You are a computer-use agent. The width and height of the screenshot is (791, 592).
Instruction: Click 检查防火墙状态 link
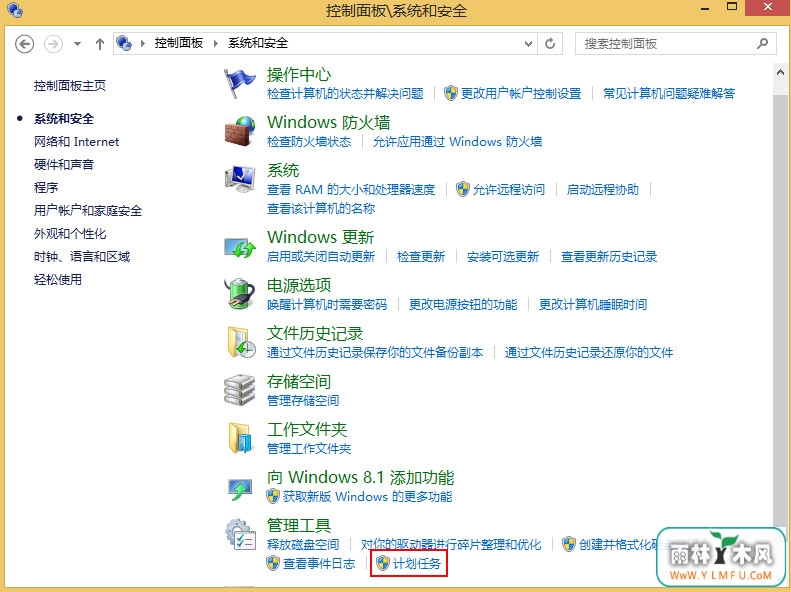pyautogui.click(x=309, y=142)
